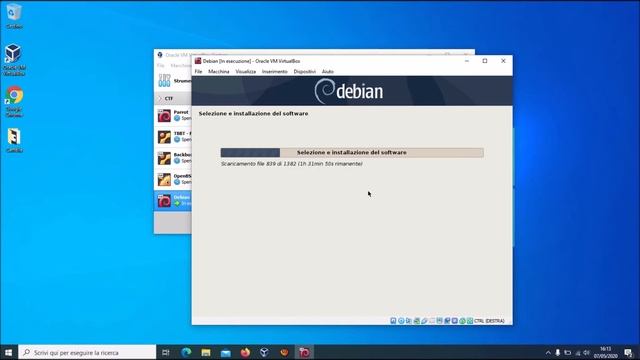Click the USB devices status icon
Screen dimensions: 640x360
(x=424, y=321)
